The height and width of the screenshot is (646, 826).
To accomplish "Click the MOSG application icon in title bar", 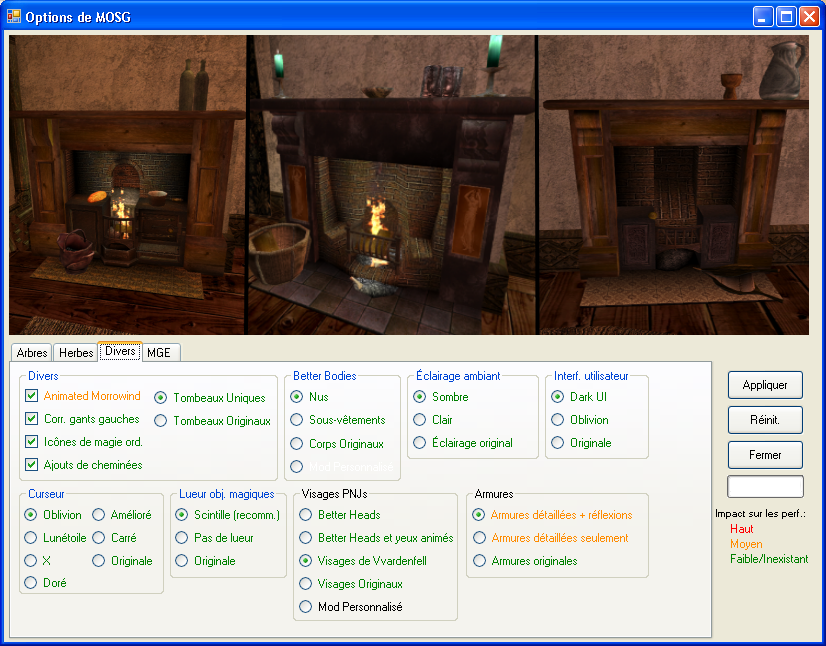I will tap(14, 16).
